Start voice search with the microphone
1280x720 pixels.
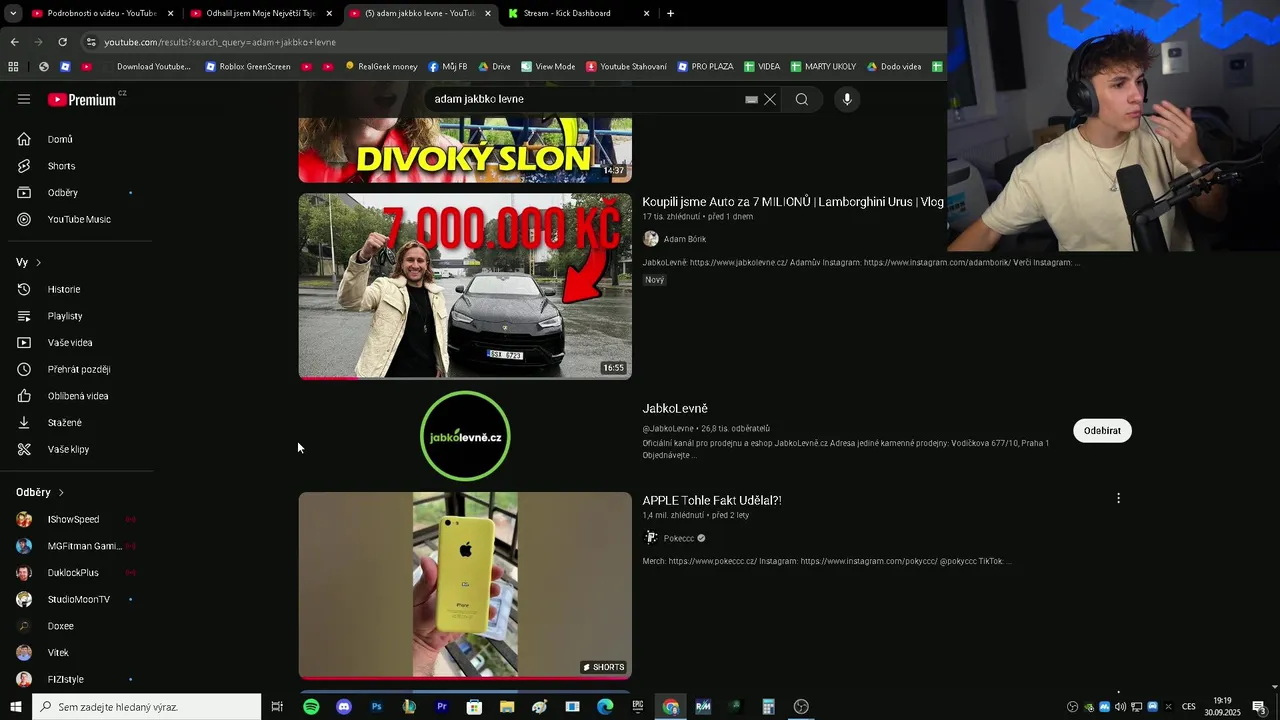[x=847, y=99]
